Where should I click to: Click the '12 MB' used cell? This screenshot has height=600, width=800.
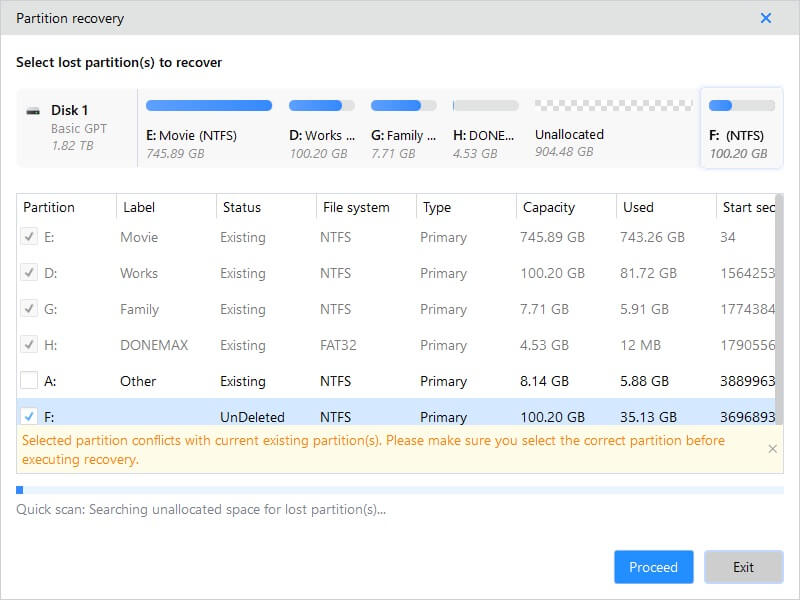[640, 345]
